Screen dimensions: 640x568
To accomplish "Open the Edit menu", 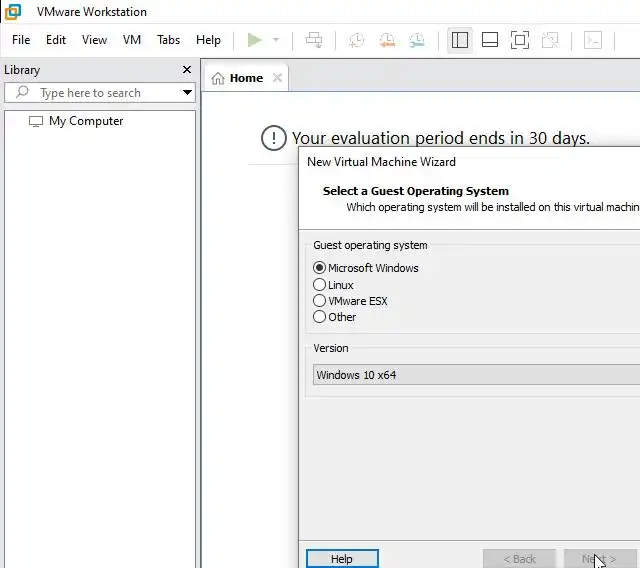I will pos(56,40).
